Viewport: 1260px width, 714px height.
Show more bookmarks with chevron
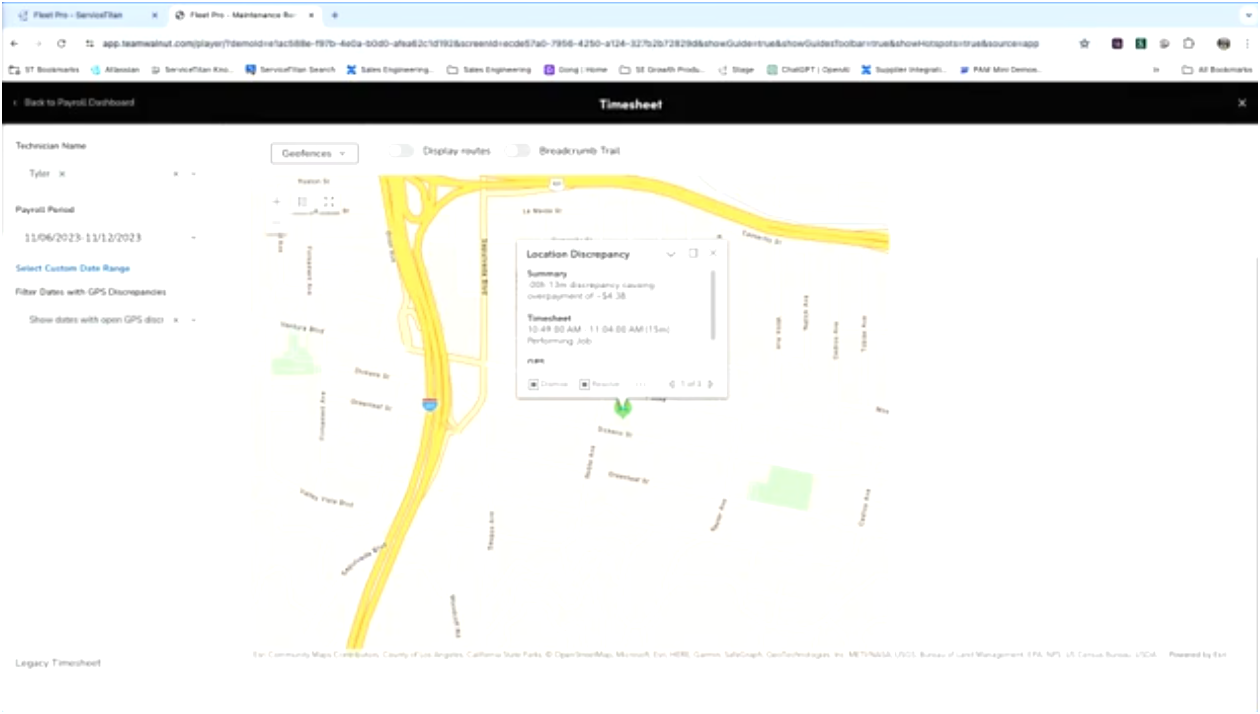[1157, 70]
